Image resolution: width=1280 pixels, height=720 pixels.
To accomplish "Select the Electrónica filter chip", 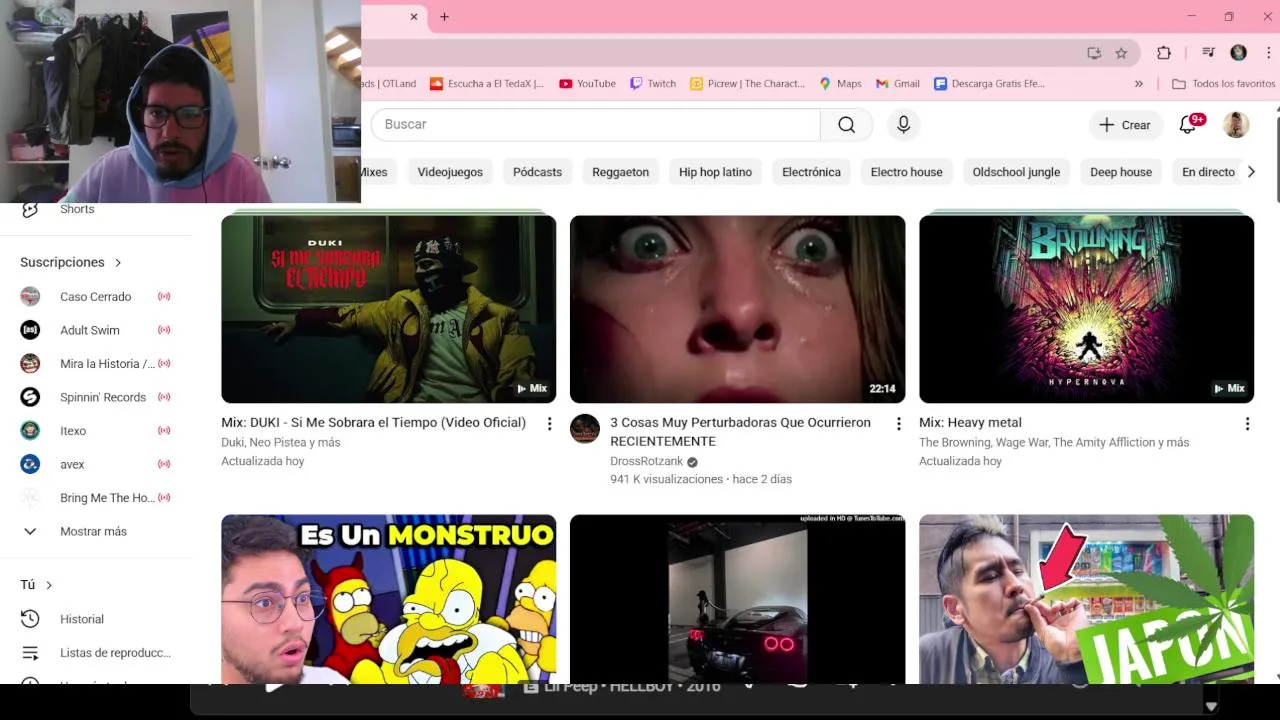I will 811,172.
